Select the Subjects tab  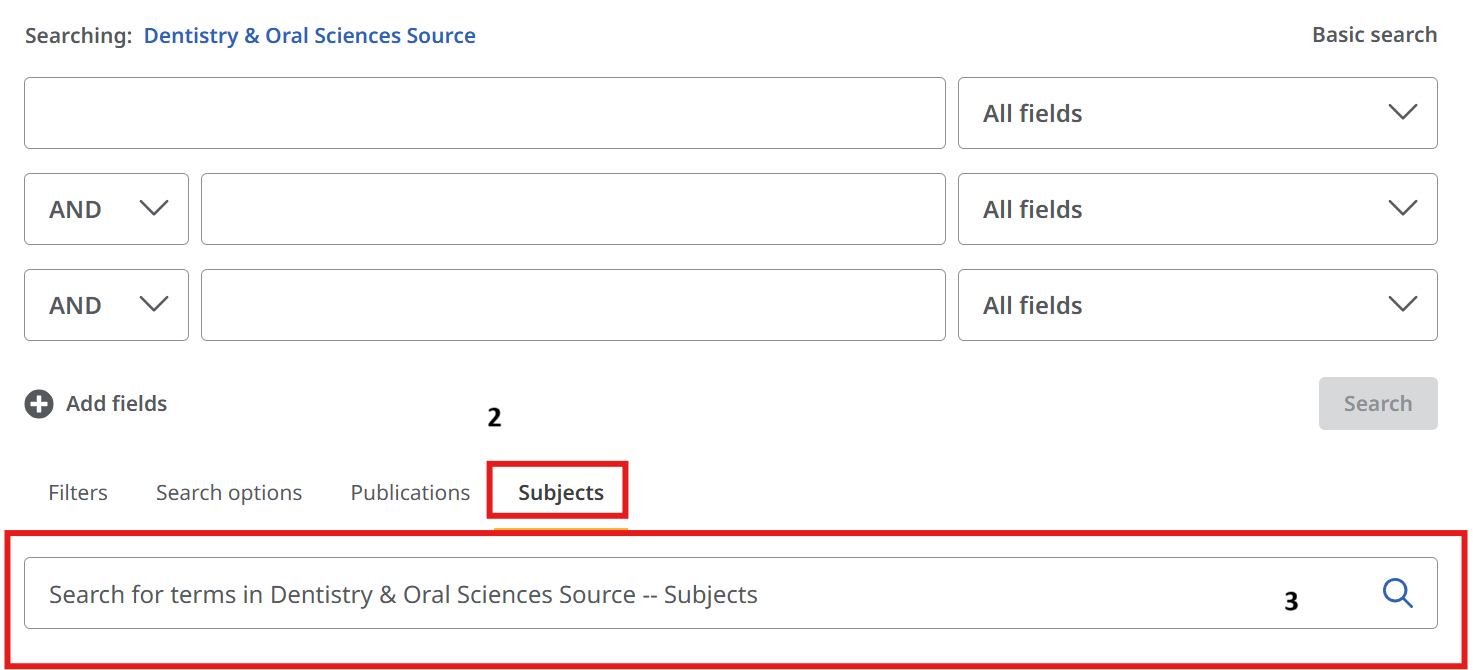pos(561,493)
